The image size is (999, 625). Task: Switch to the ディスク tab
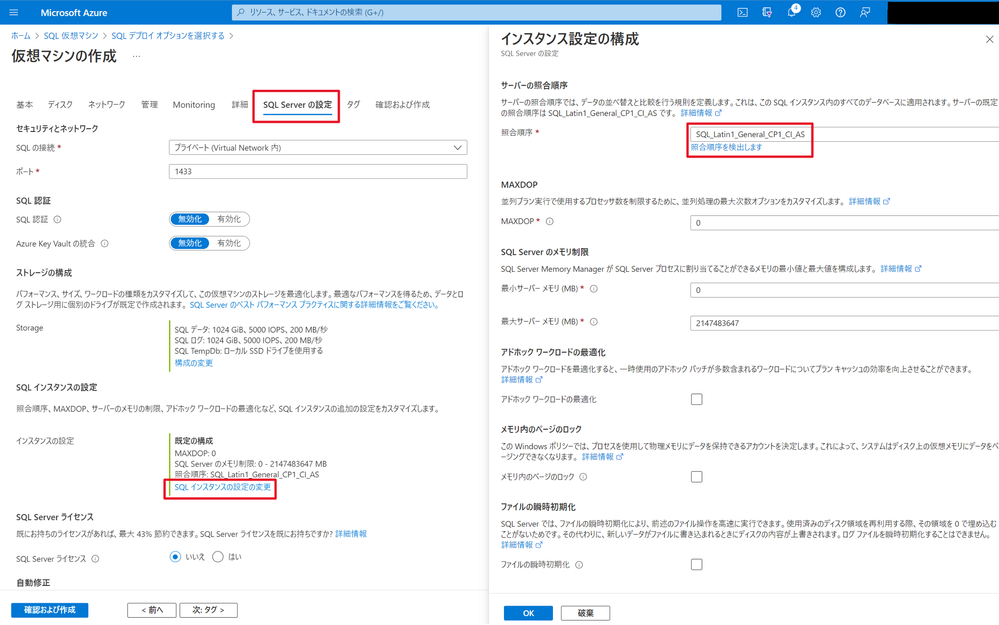coord(61,104)
